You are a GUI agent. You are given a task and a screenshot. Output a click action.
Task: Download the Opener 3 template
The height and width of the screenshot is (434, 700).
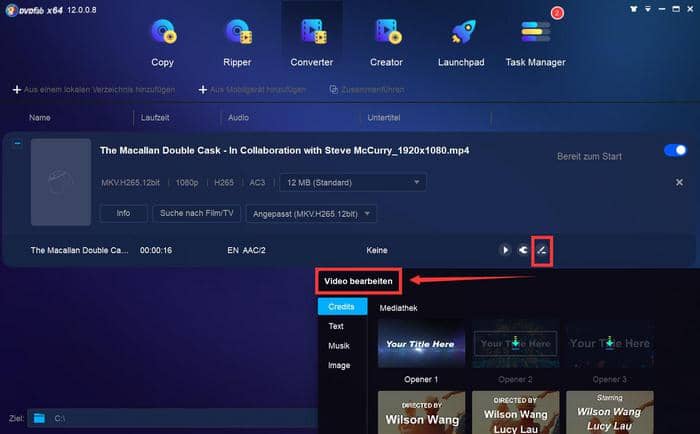610,343
